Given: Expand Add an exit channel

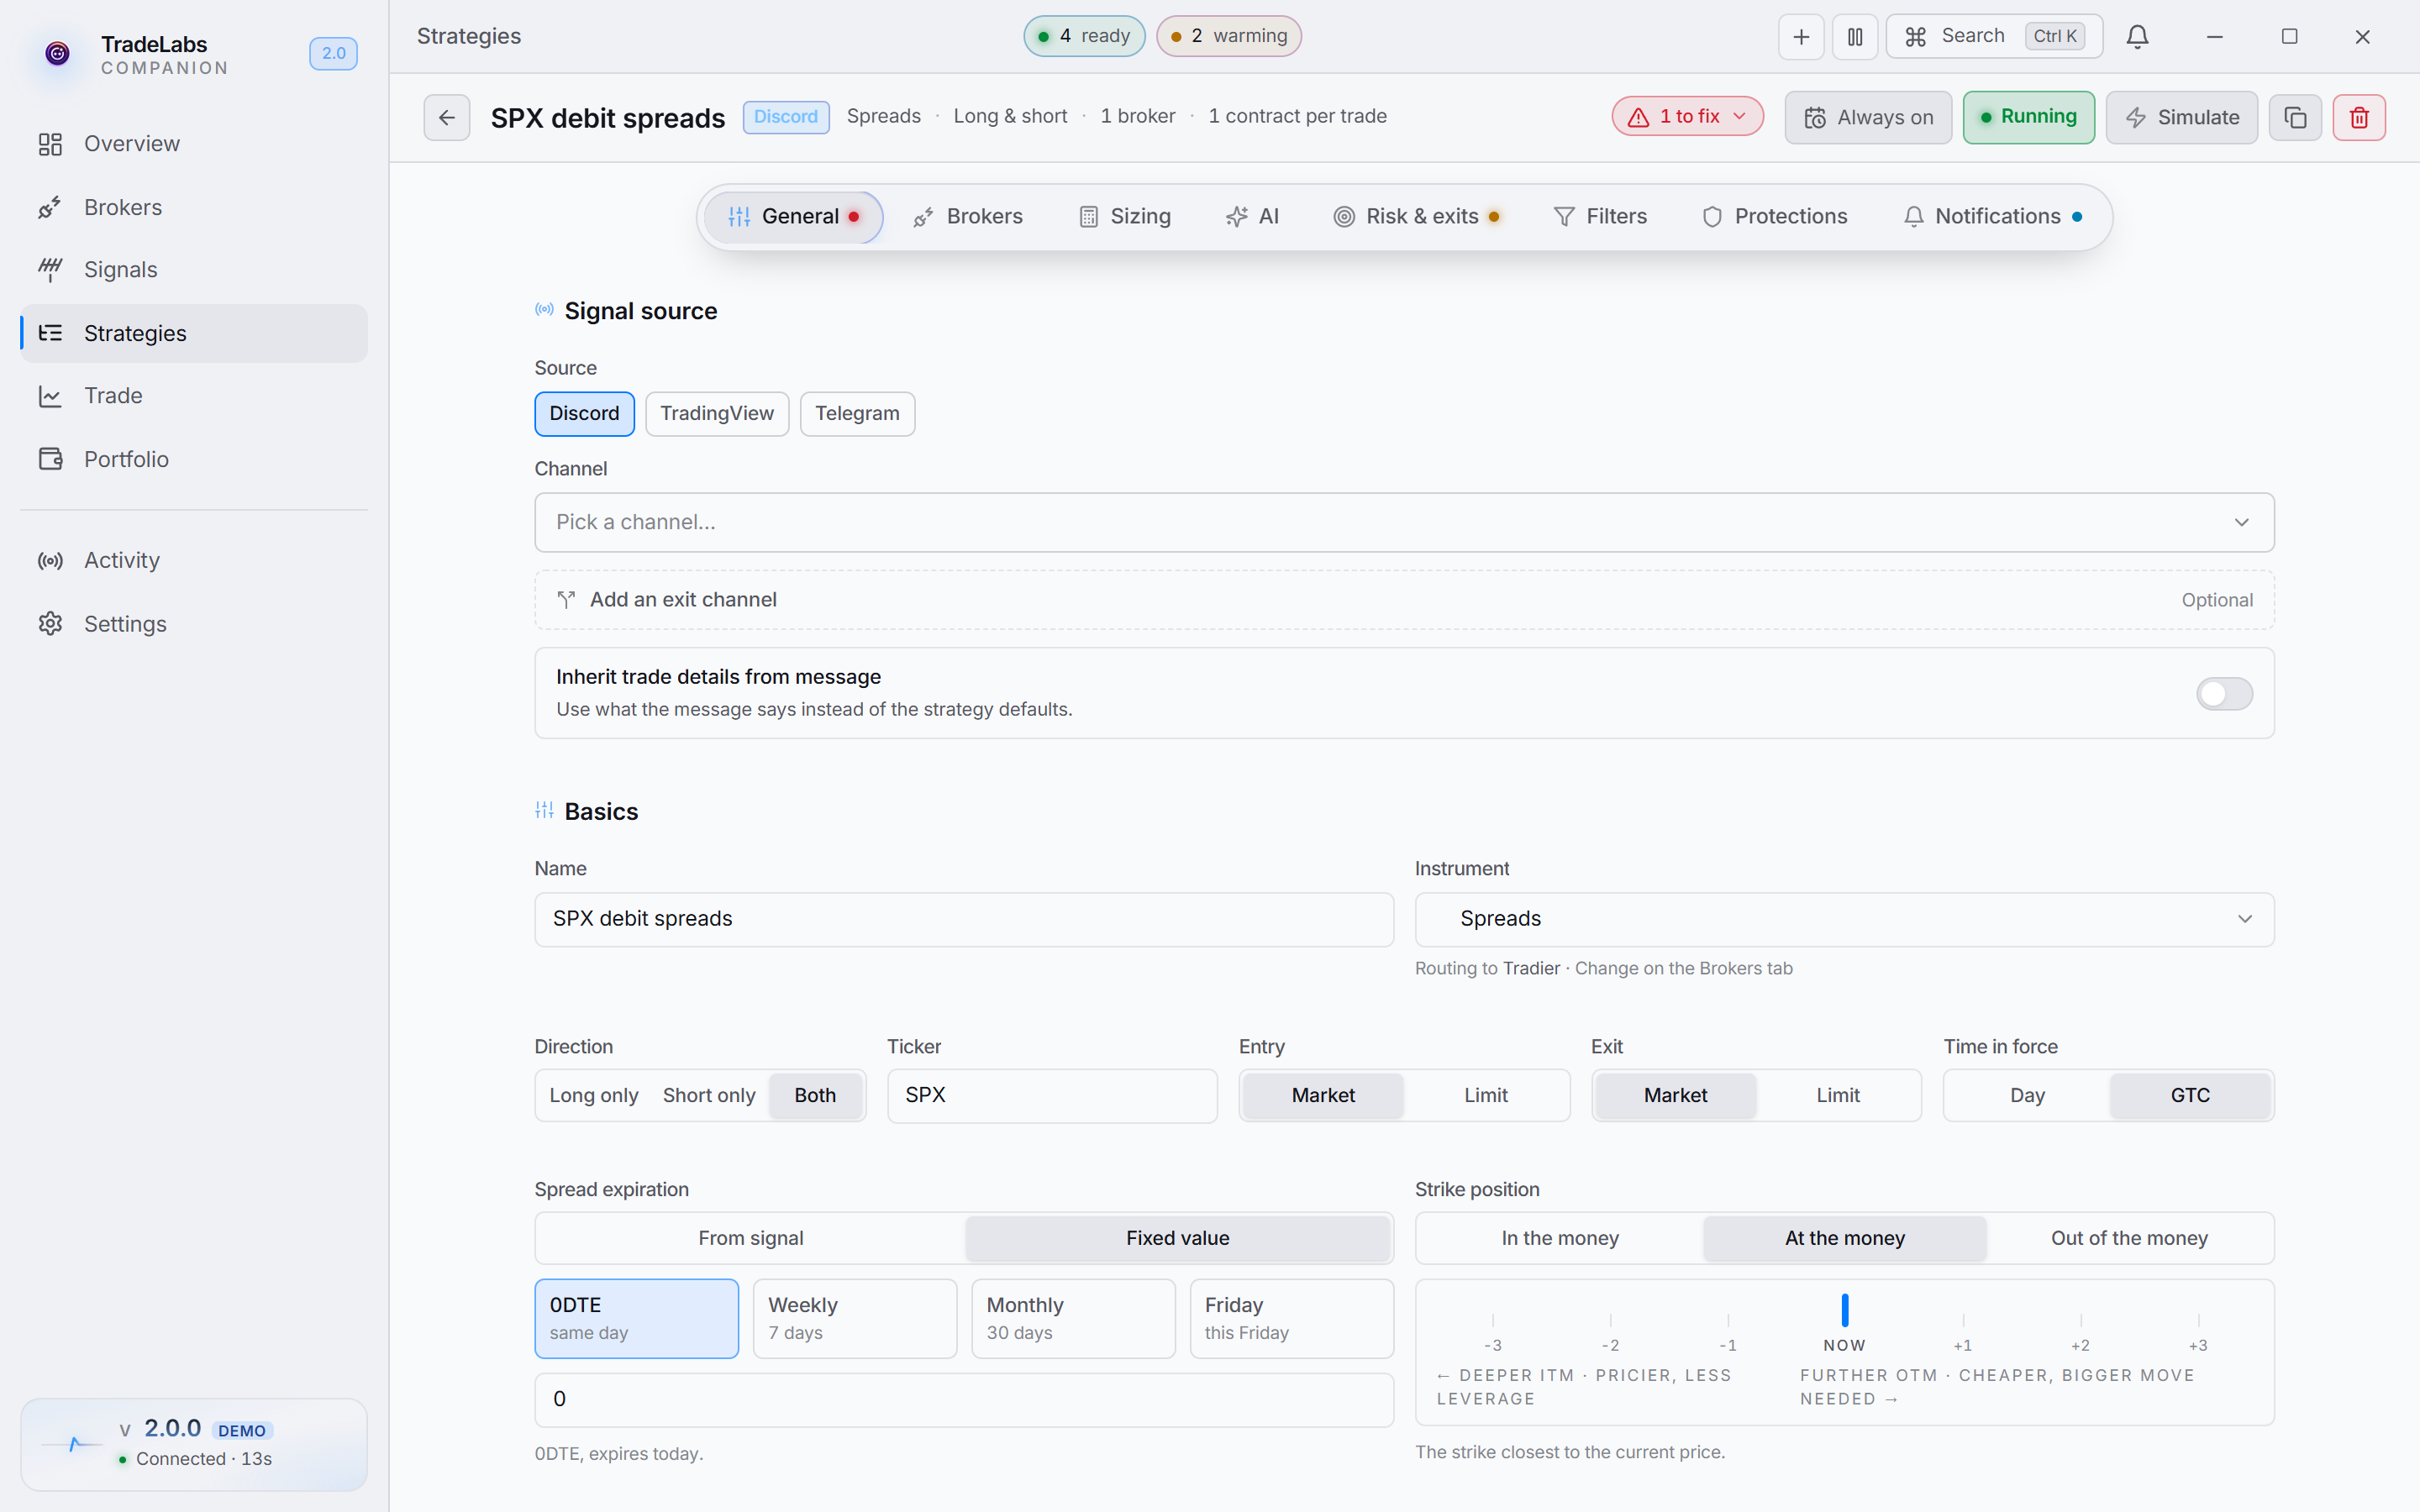Looking at the screenshot, I should coord(1404,600).
